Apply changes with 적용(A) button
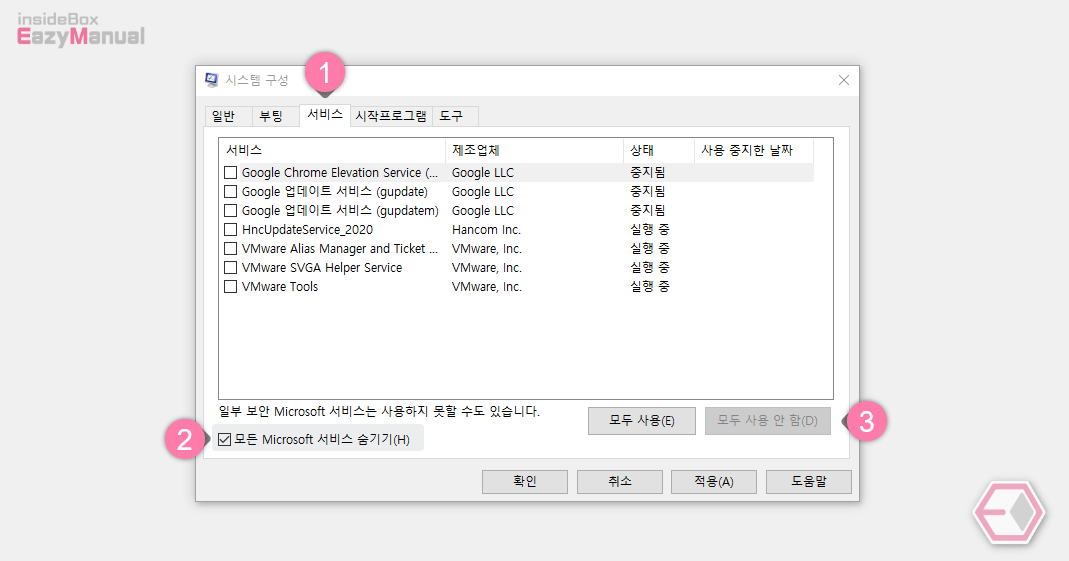This screenshot has height=561, width=1069. pos(714,481)
